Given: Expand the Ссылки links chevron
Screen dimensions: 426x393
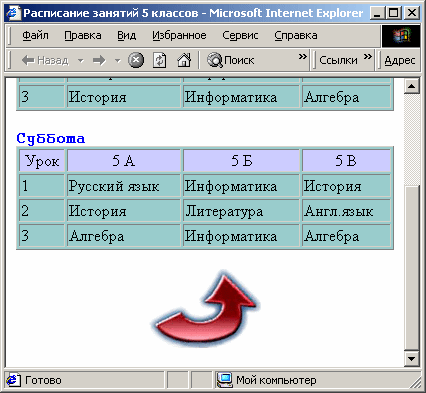Looking at the screenshot, I should (367, 56).
